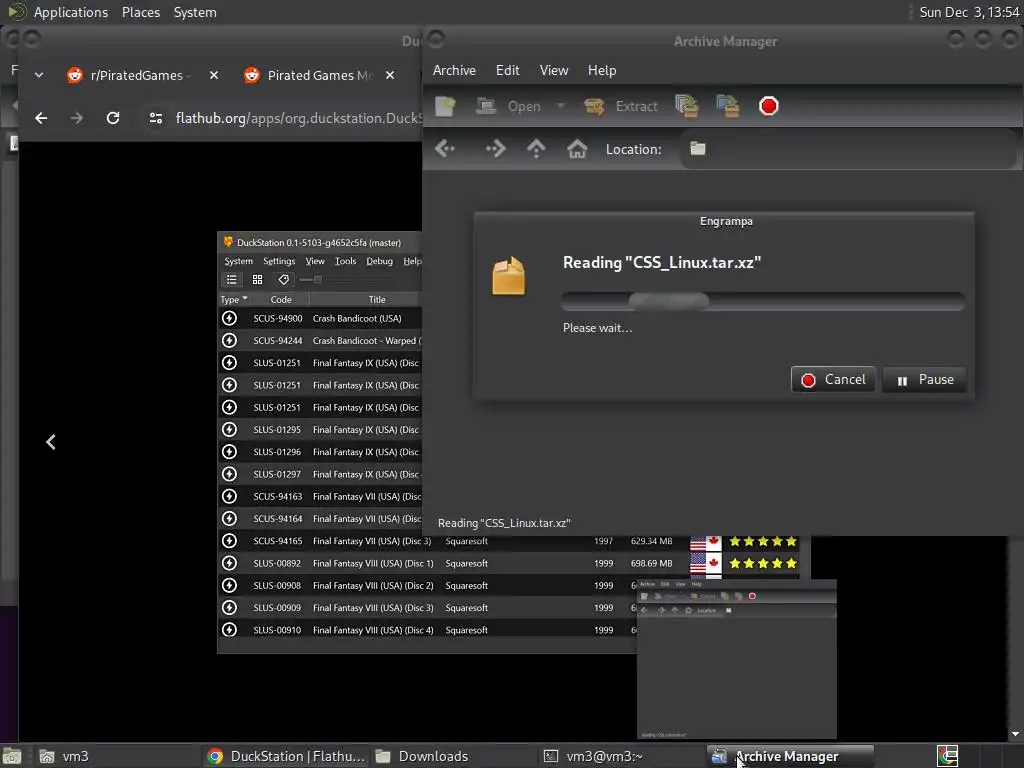
Task: Switch to the DuckStation Flathub Chrome taskbar item
Action: [x=286, y=756]
